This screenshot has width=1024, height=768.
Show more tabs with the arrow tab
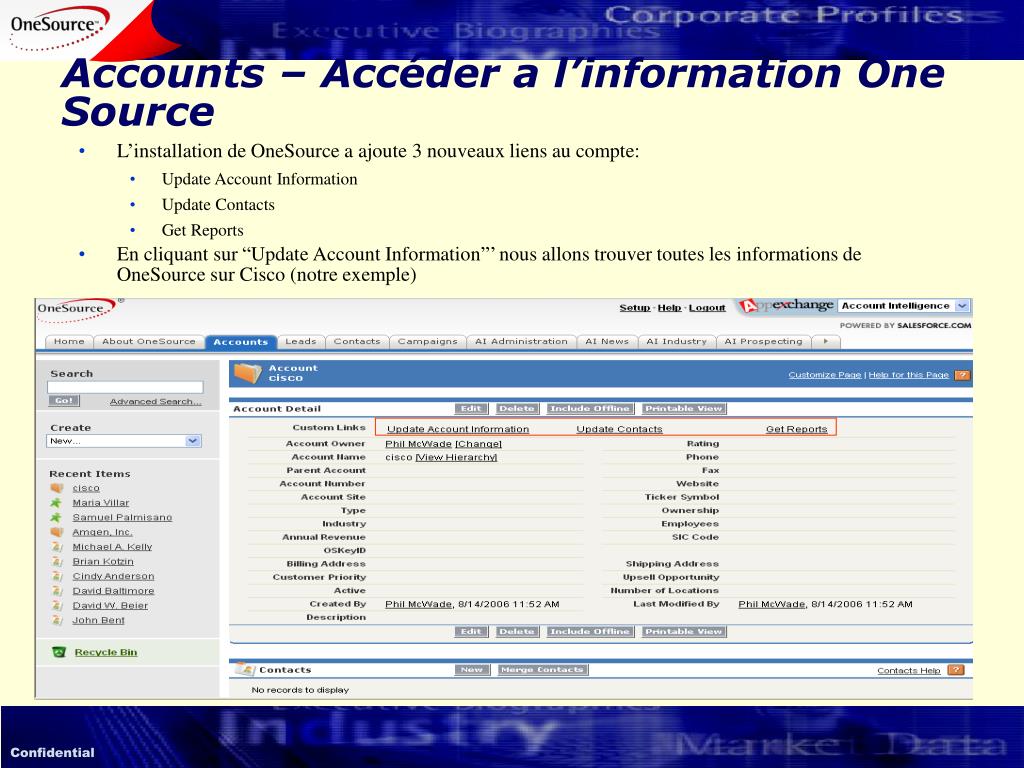click(x=825, y=341)
